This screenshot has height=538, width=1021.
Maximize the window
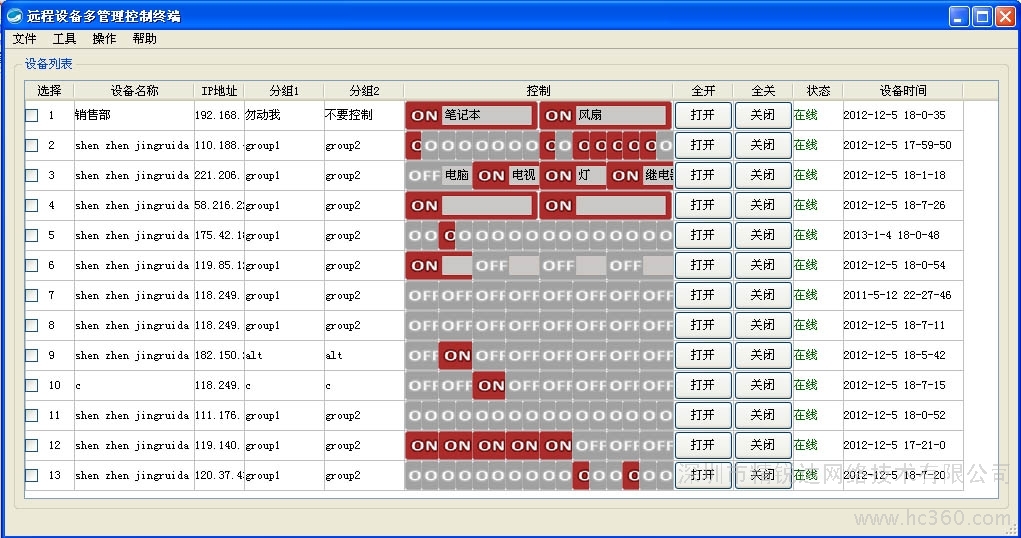click(x=982, y=16)
